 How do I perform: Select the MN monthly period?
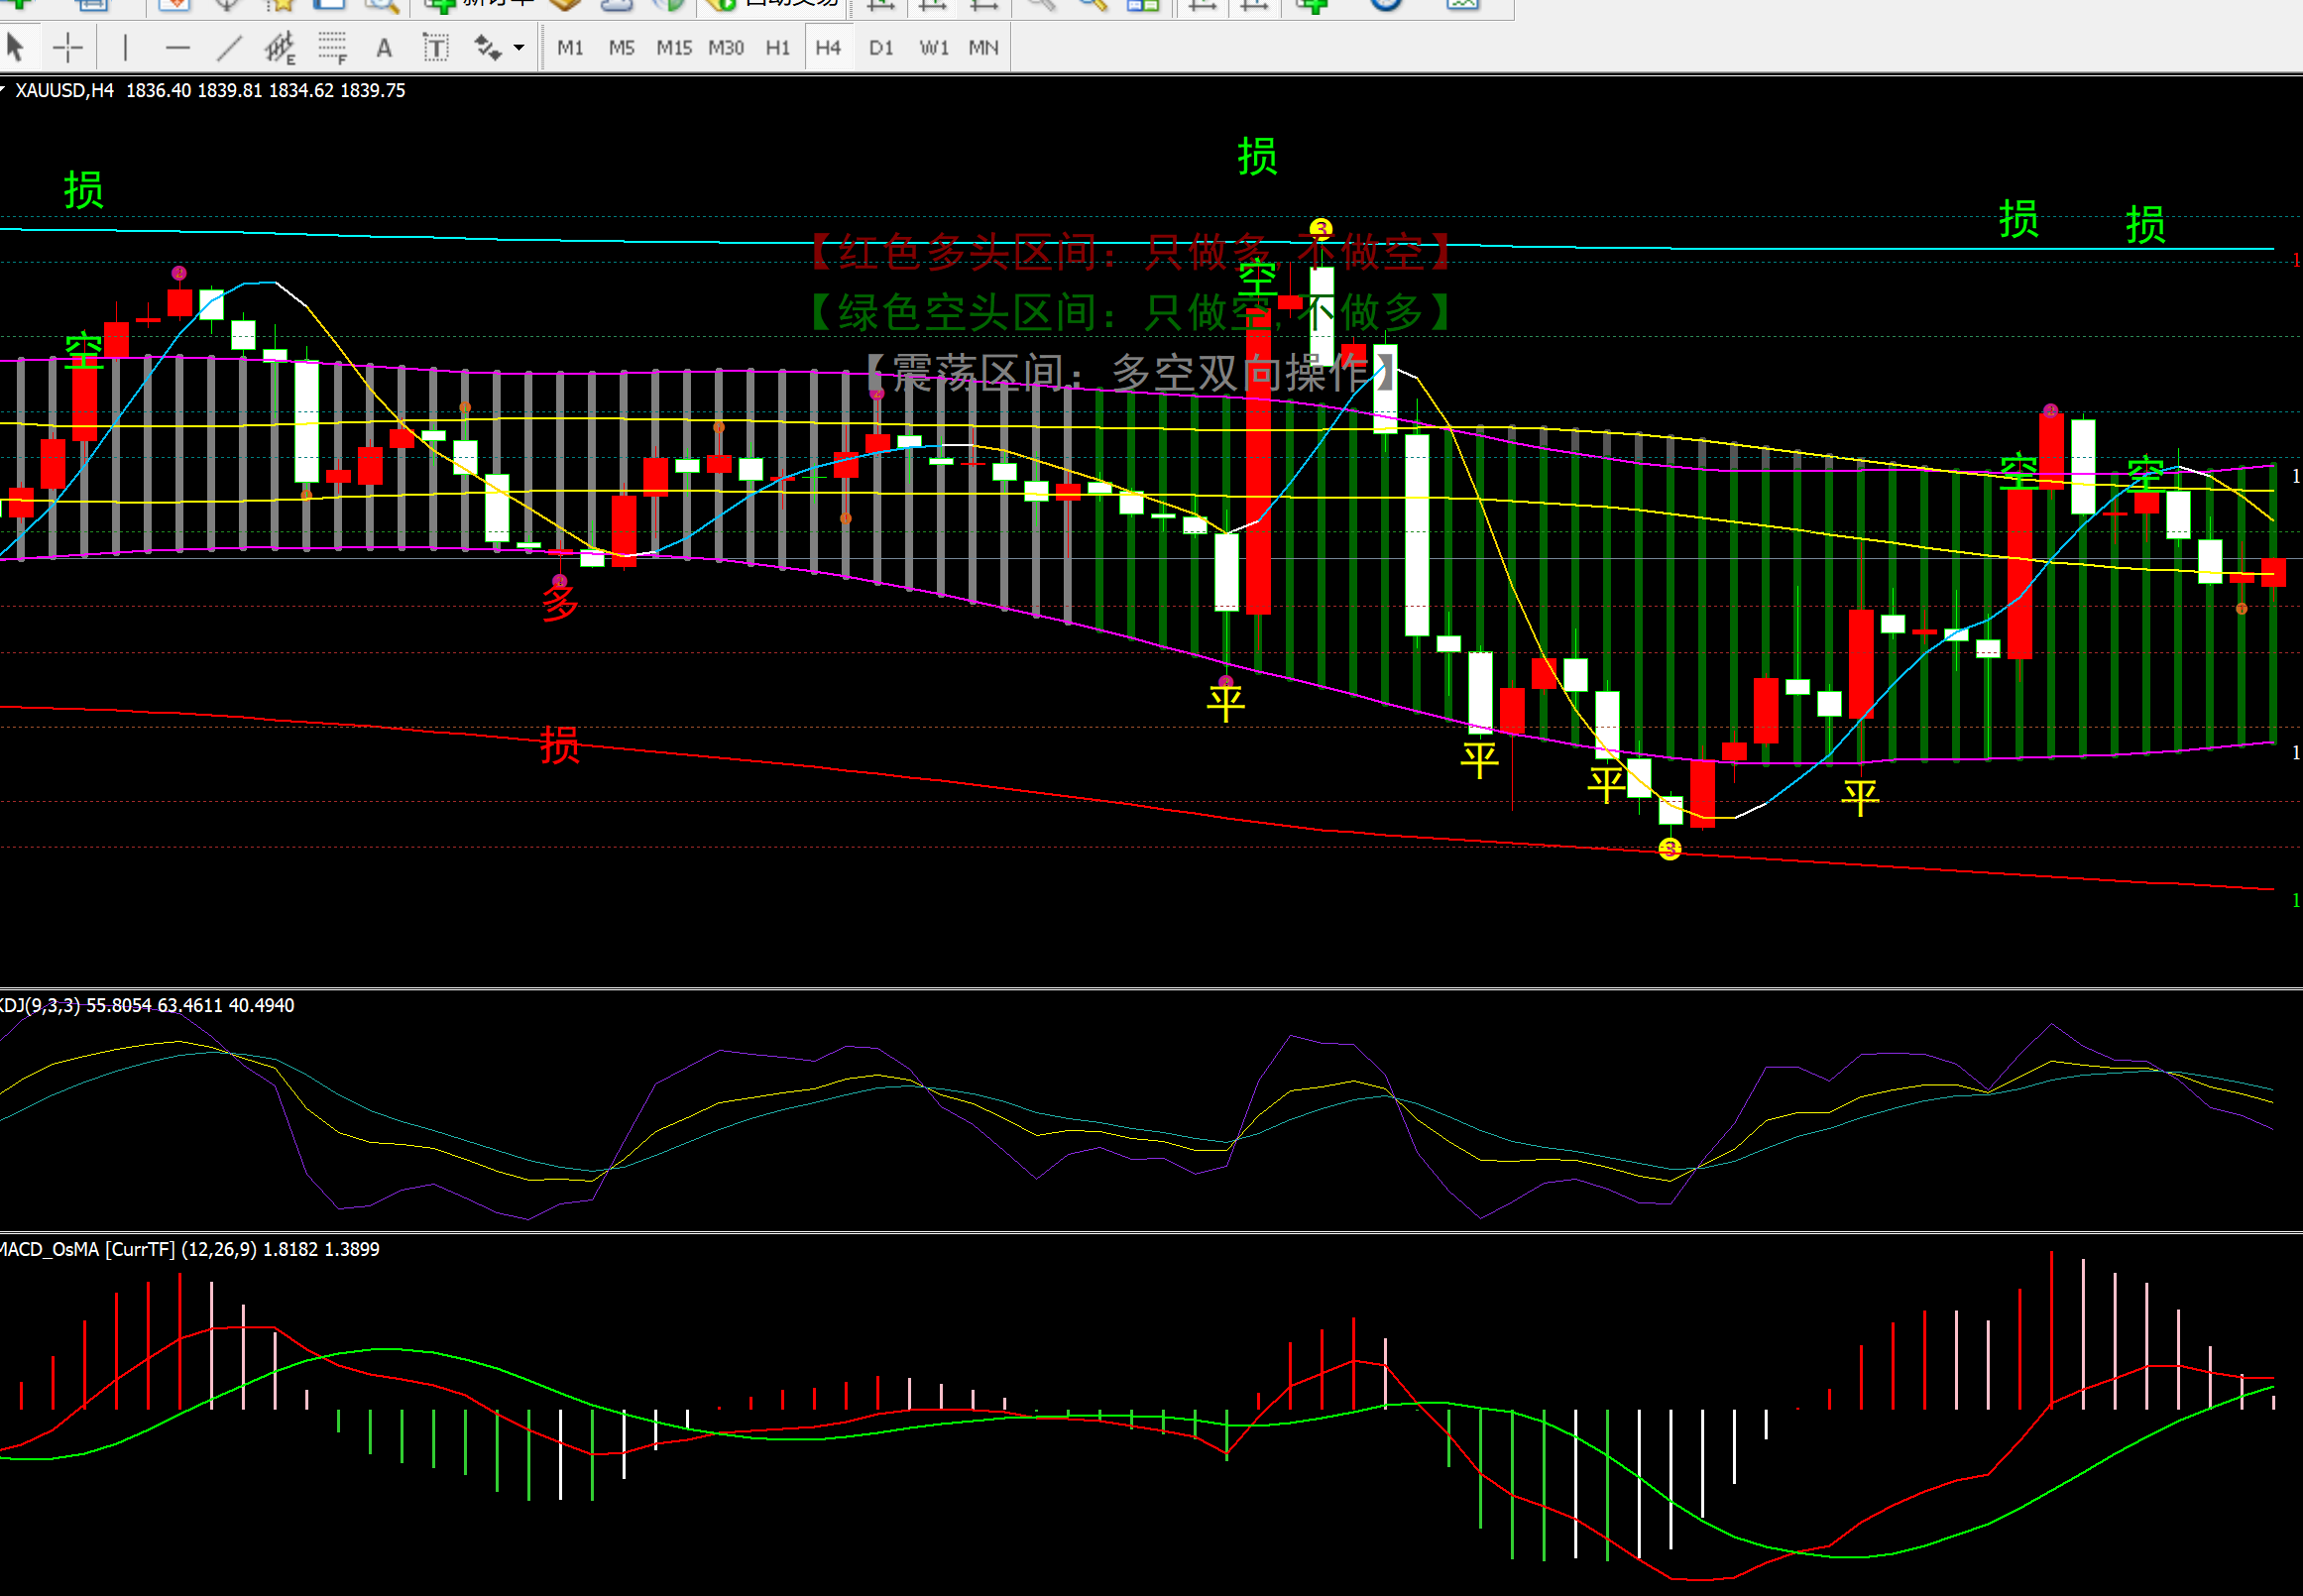984,47
